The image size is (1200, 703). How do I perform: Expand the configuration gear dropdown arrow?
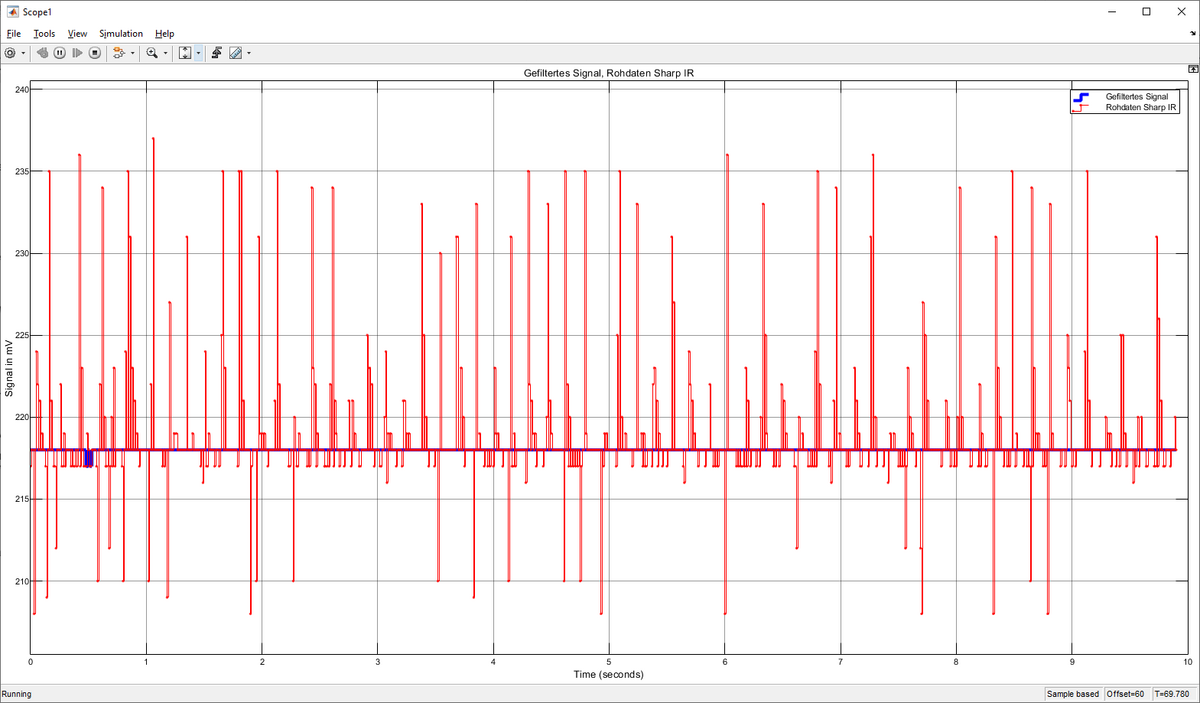coord(23,53)
